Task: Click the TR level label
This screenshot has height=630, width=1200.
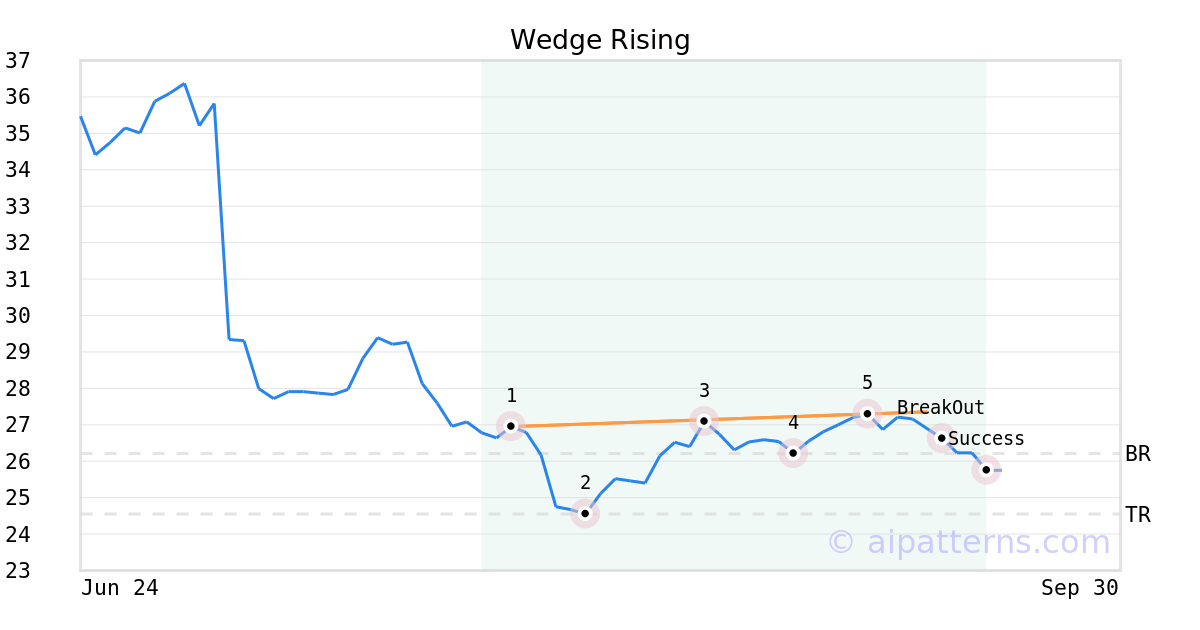Action: tap(1138, 515)
